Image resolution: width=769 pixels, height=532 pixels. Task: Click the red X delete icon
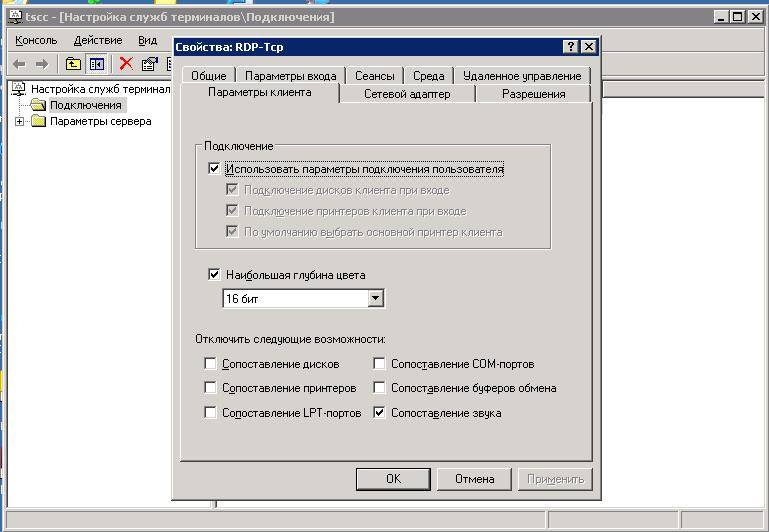[x=126, y=64]
